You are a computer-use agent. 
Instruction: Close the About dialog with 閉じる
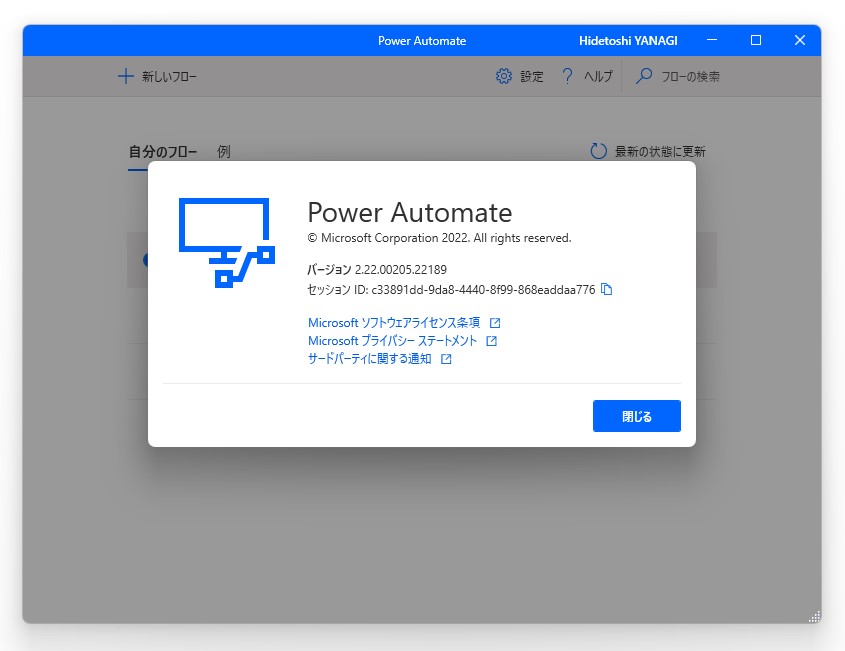point(636,416)
